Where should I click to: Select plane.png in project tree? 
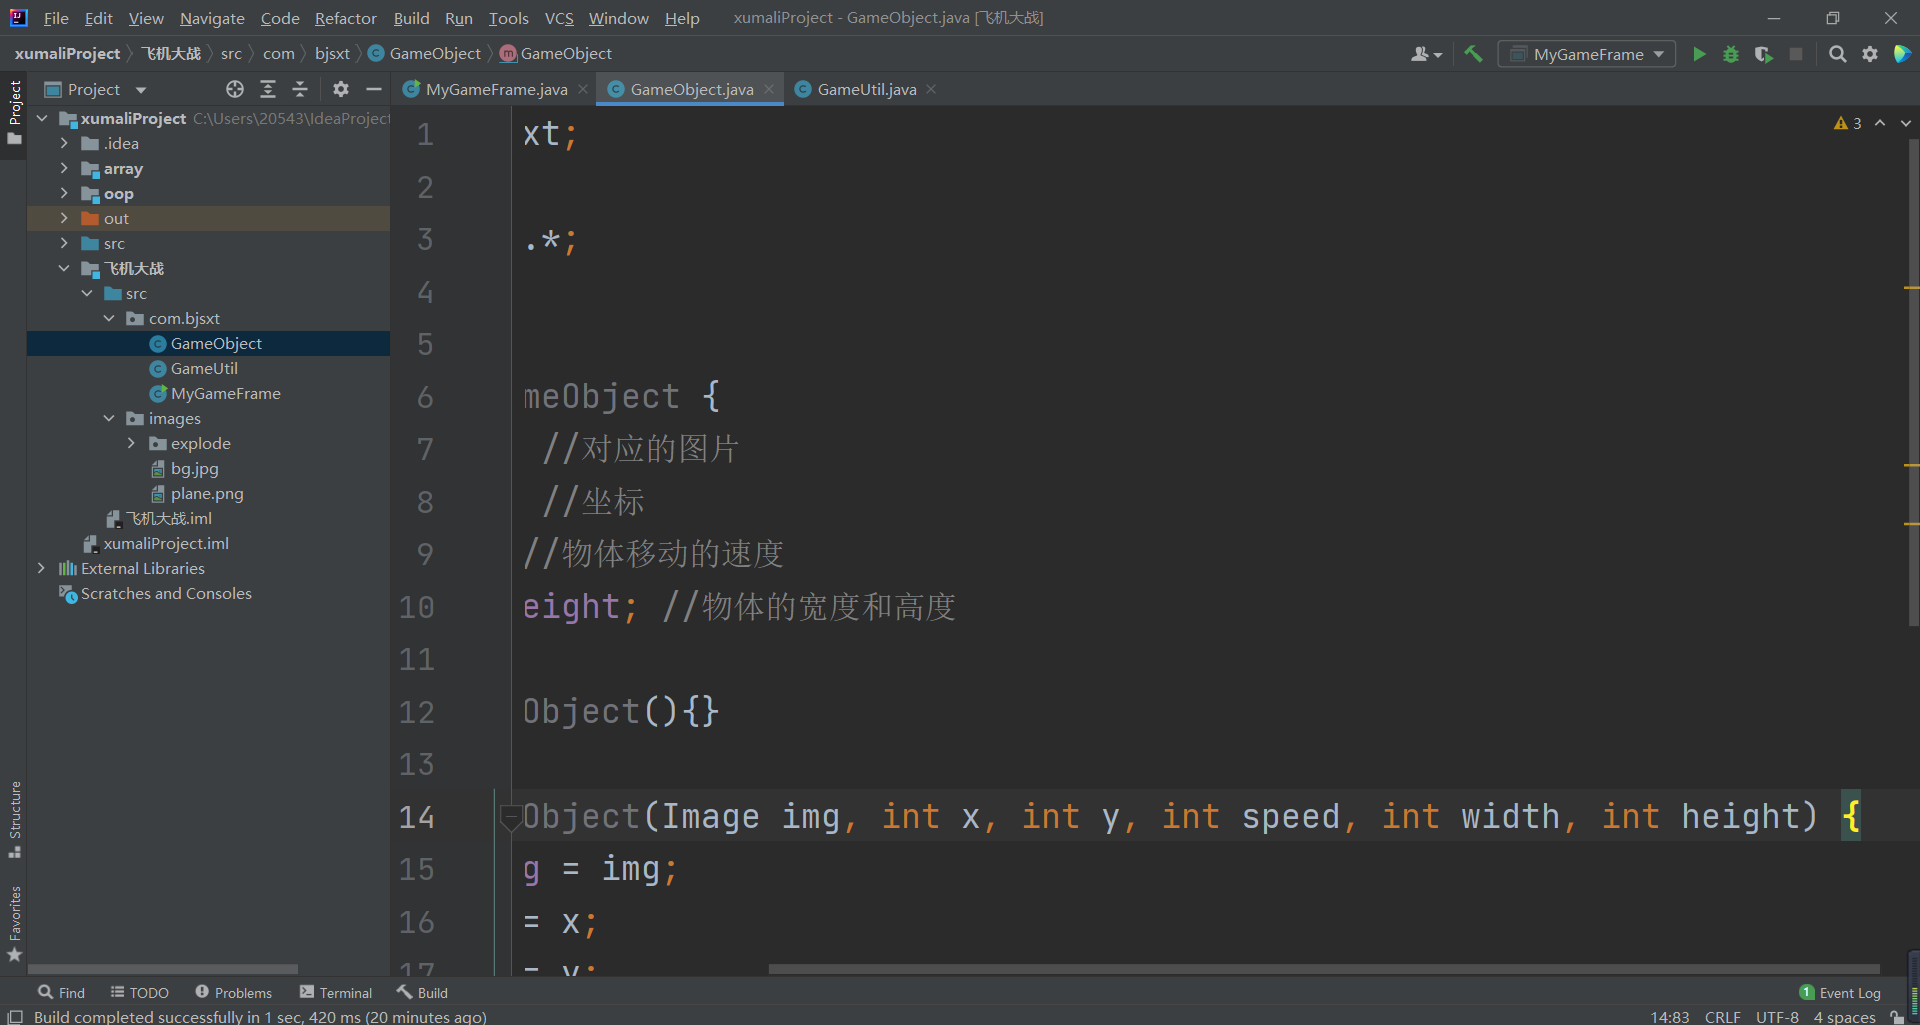pyautogui.click(x=206, y=493)
